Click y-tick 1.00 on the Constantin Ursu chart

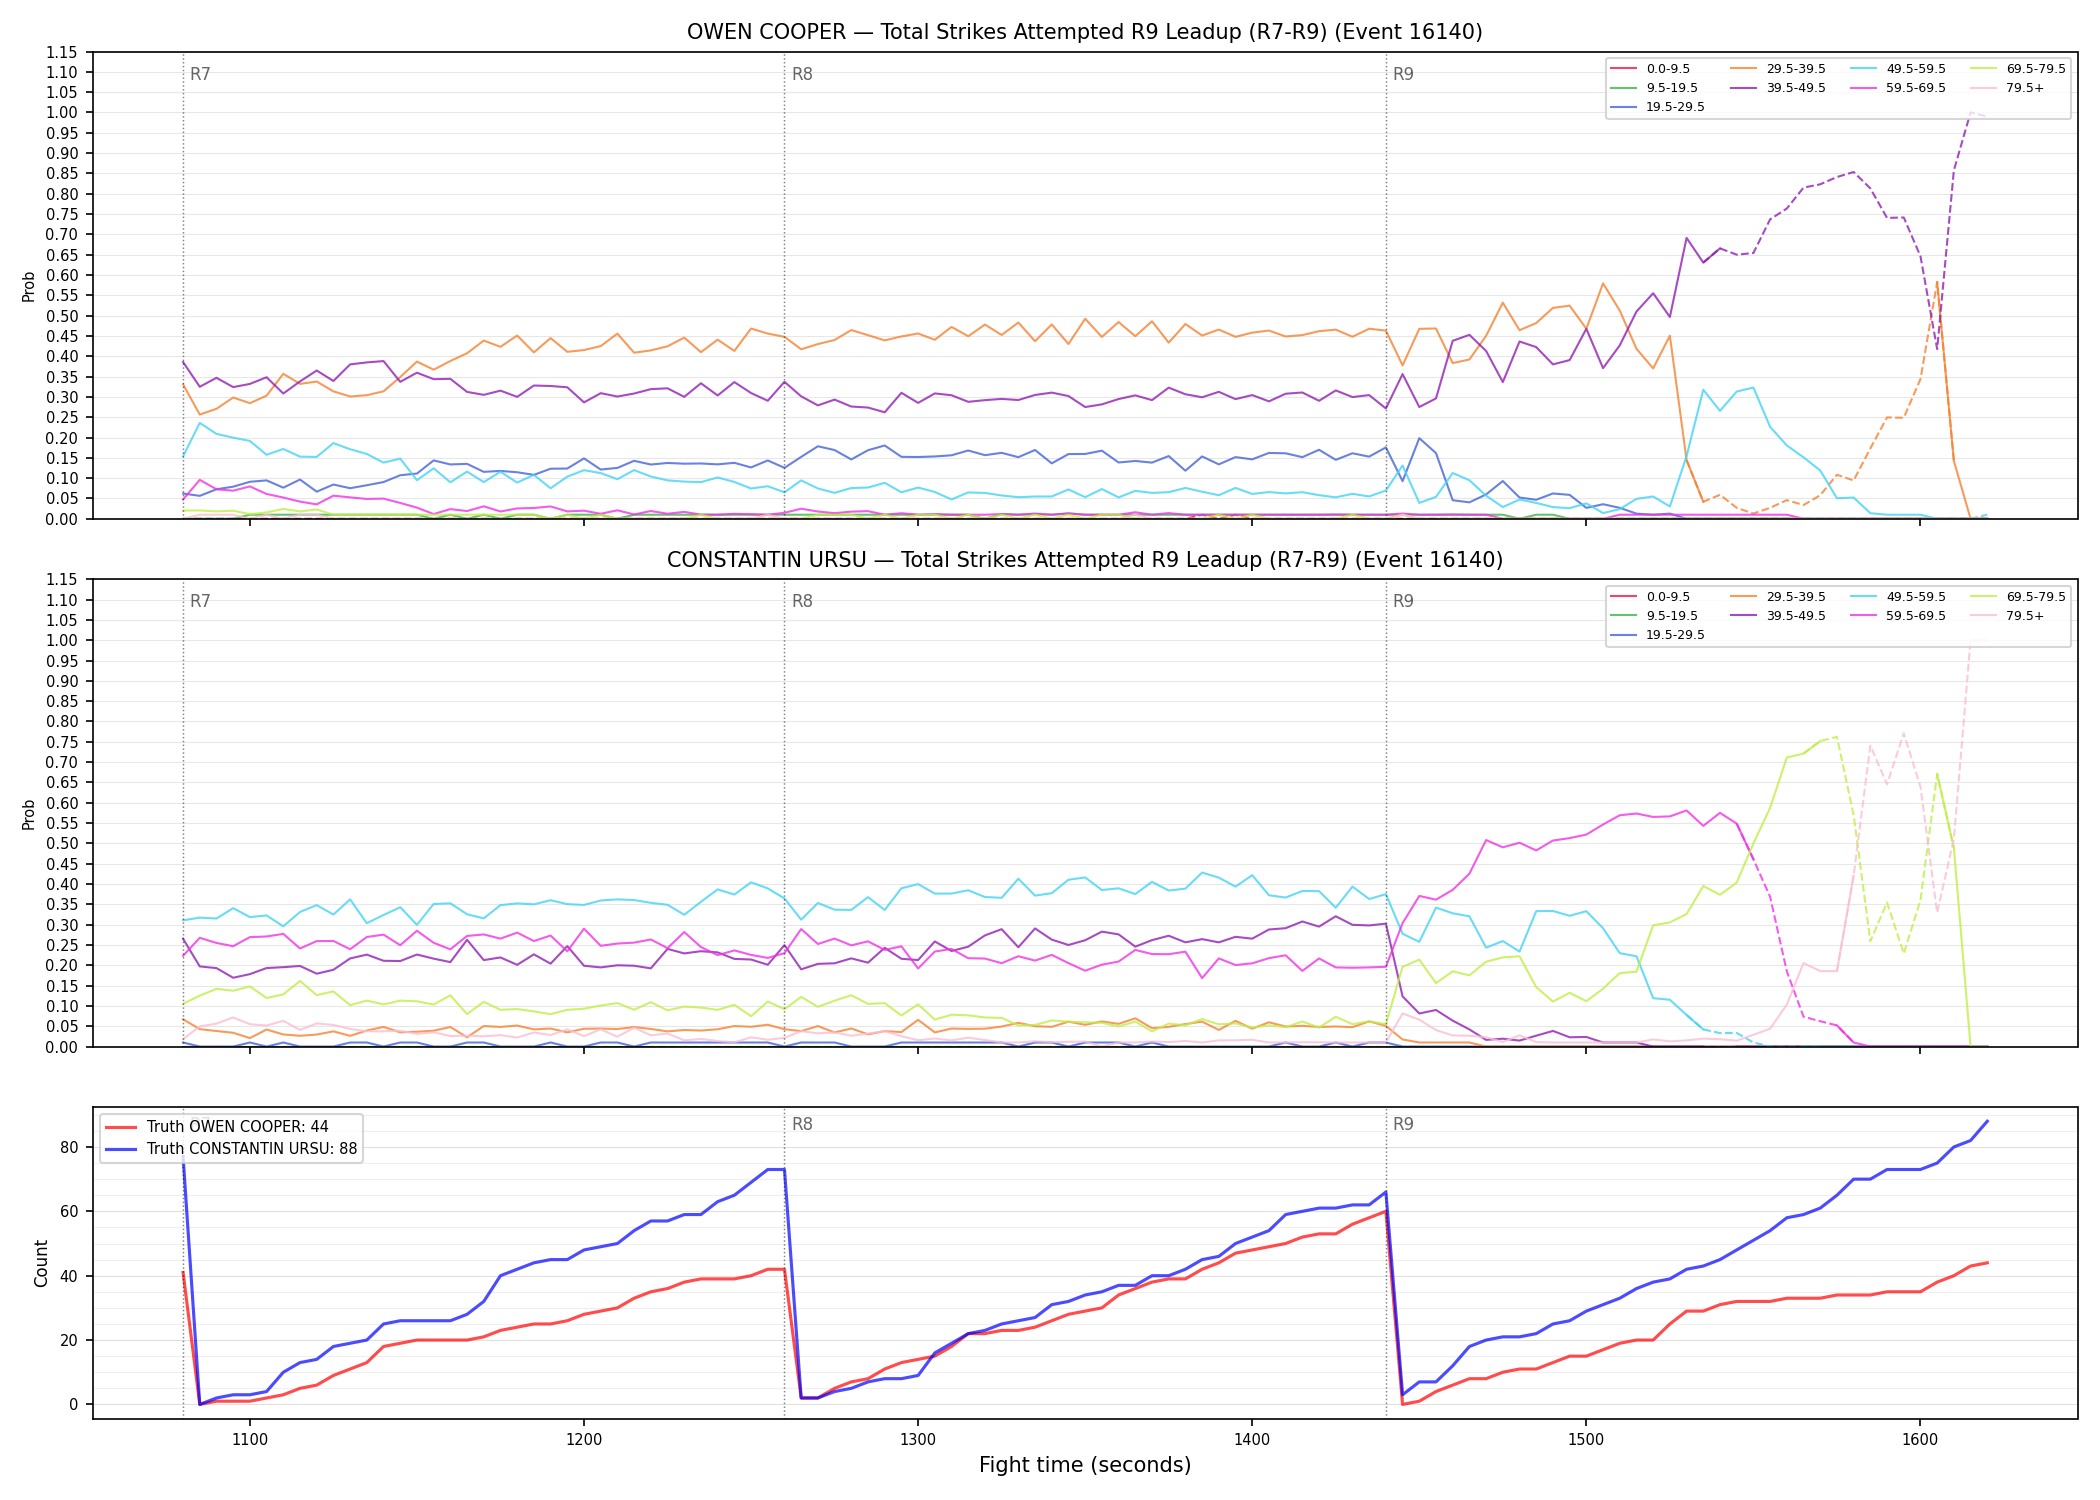click(63, 640)
